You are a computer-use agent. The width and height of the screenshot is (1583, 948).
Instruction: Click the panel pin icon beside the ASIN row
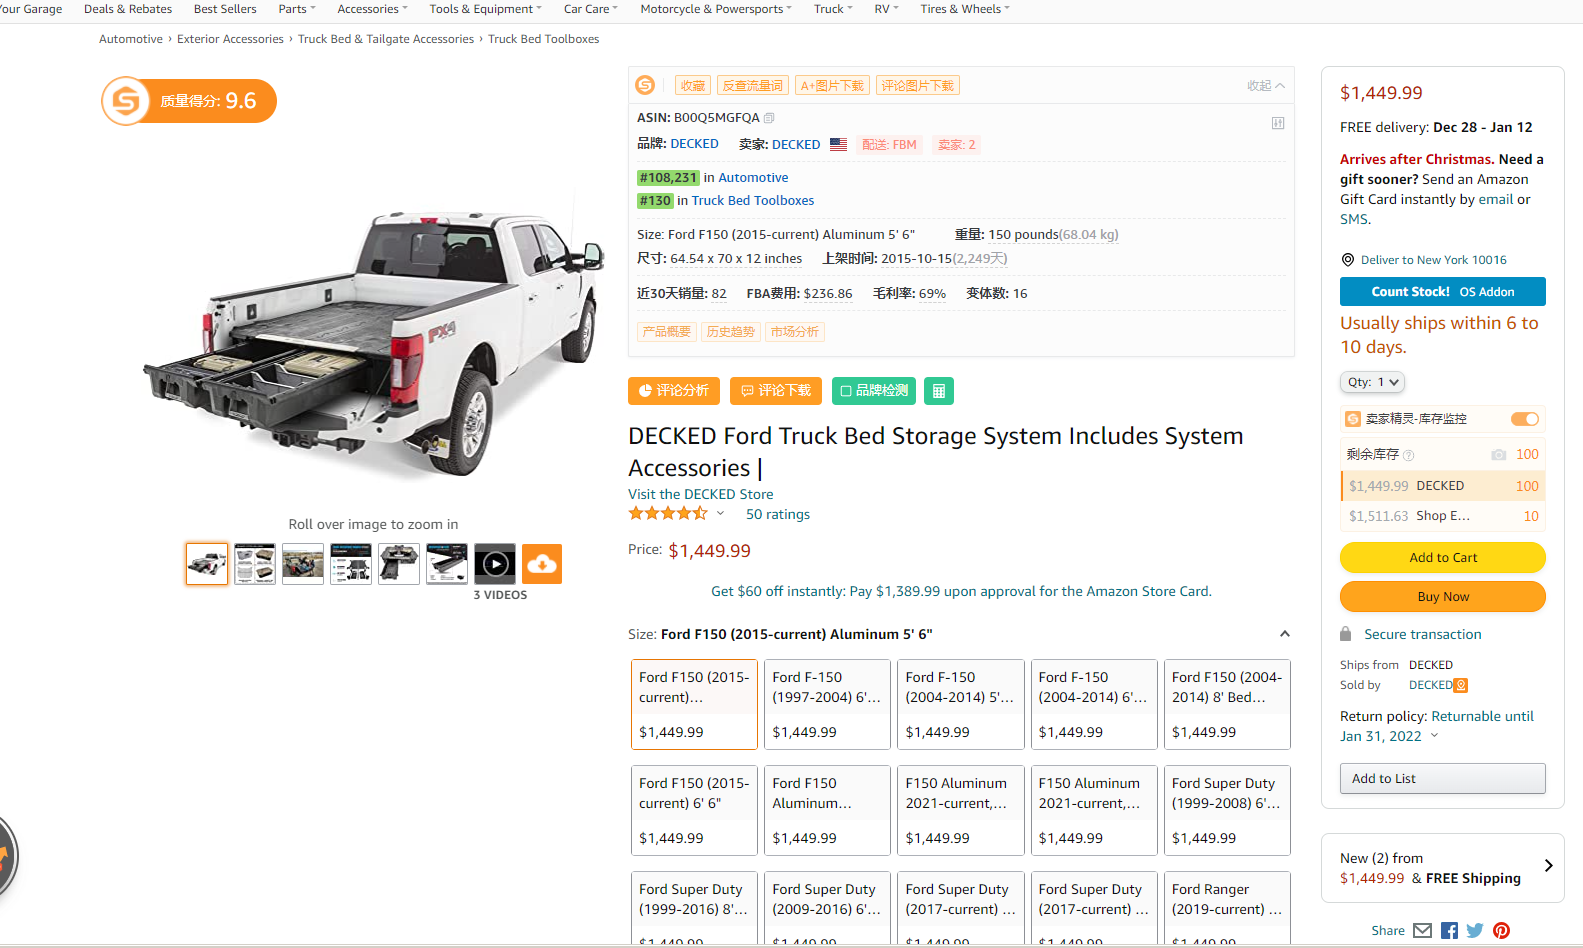click(1278, 123)
